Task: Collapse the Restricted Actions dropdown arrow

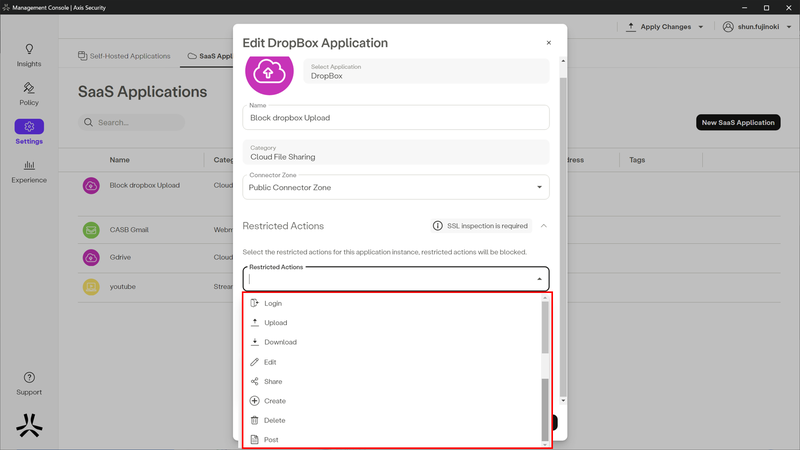Action: pyautogui.click(x=539, y=279)
